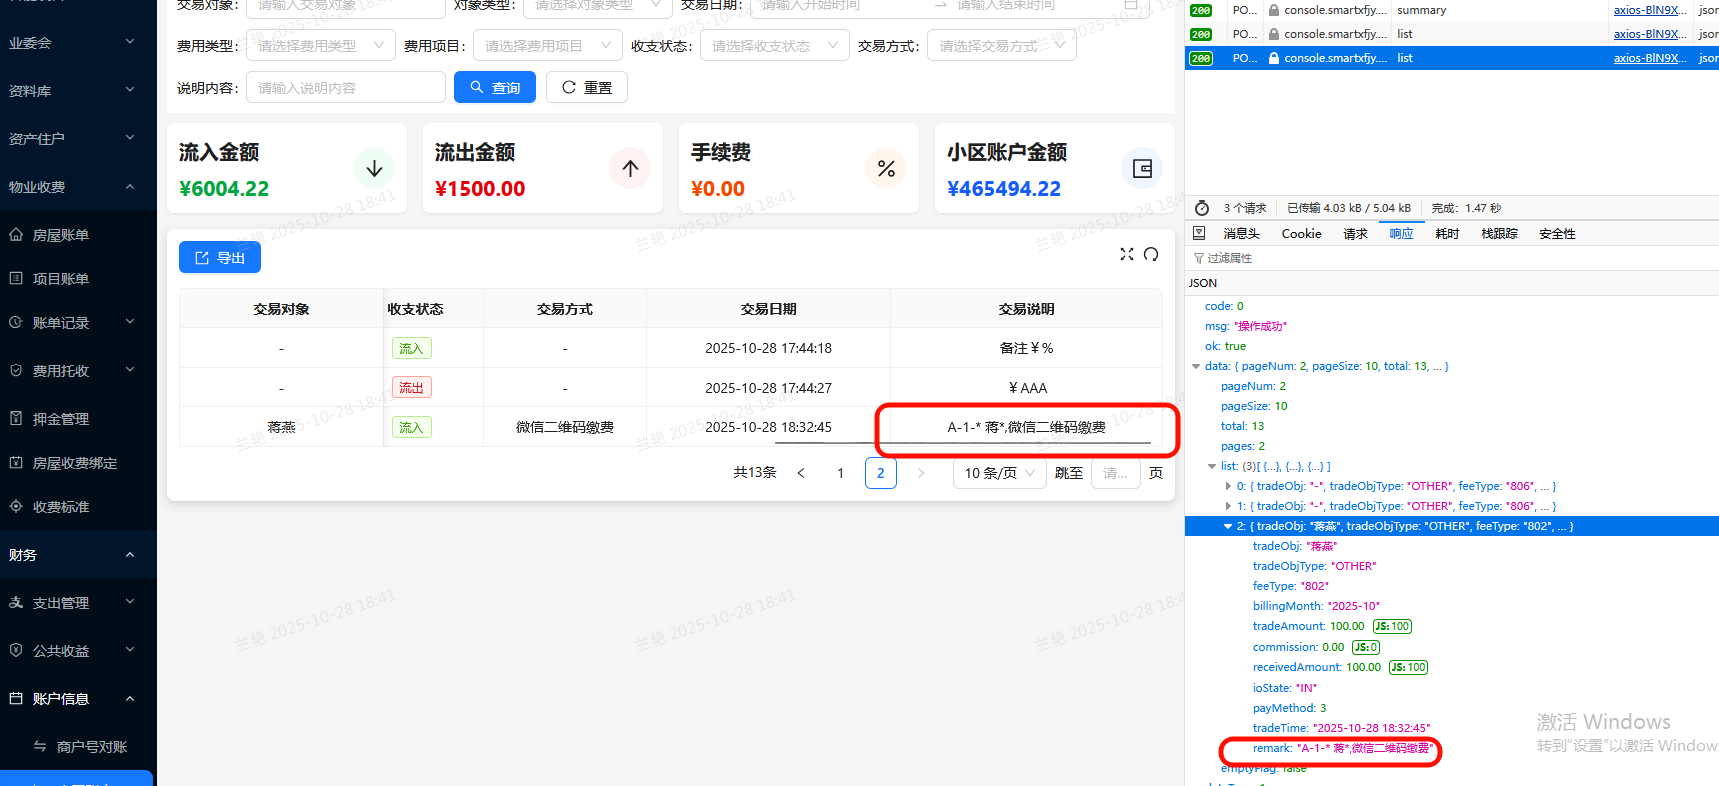The width and height of the screenshot is (1719, 786).
Task: Click the 说明内容 input field
Action: 346,88
